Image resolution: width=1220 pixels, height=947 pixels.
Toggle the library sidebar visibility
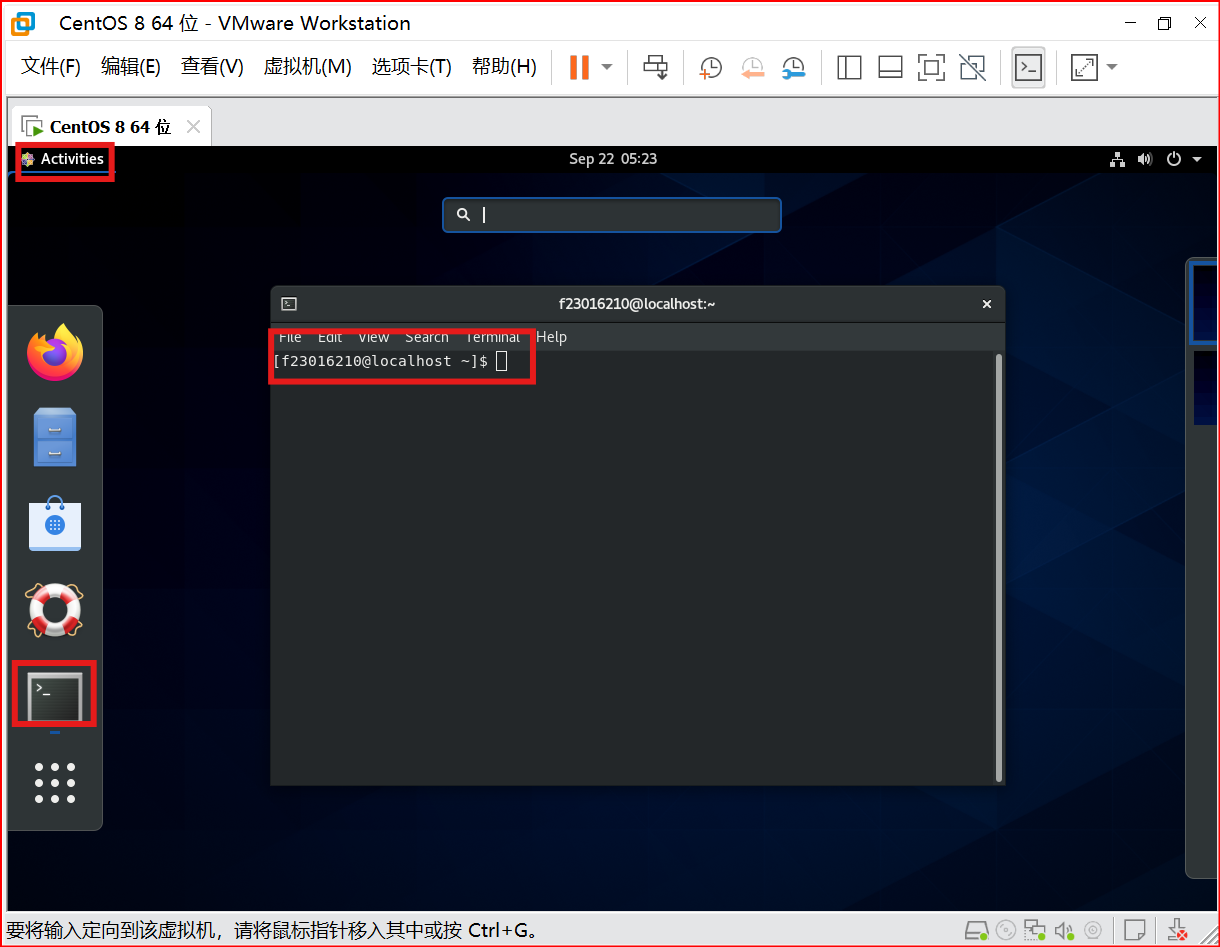(849, 67)
